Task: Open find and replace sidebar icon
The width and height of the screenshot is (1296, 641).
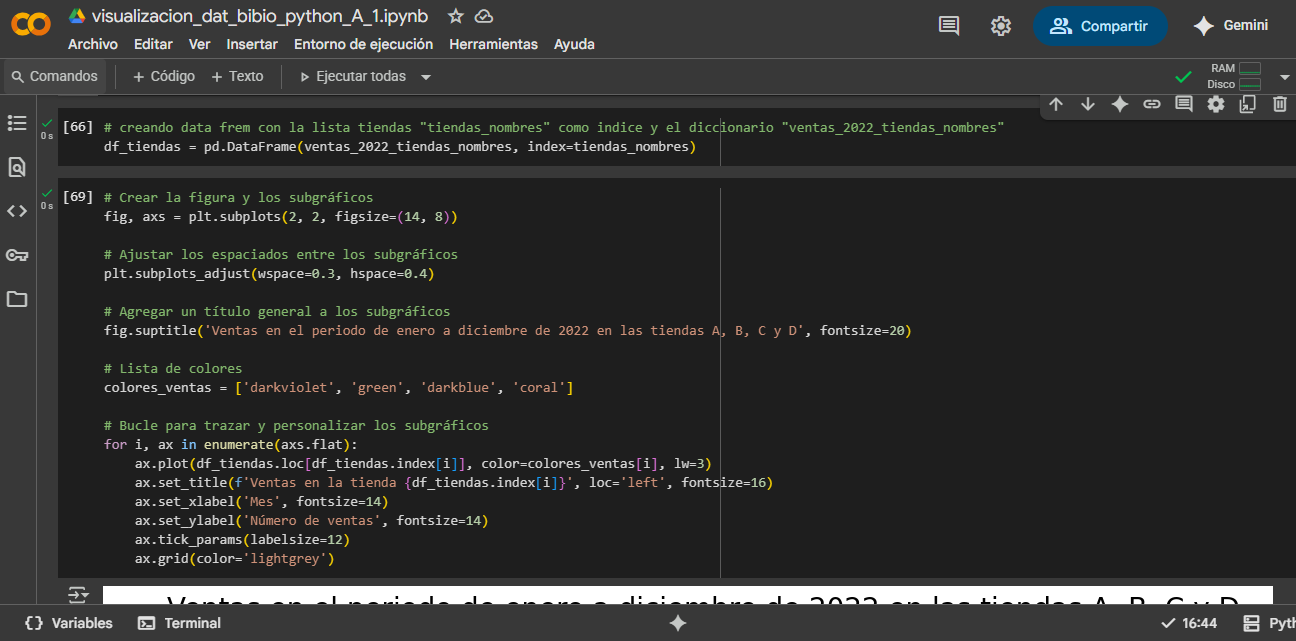Action: click(x=17, y=167)
